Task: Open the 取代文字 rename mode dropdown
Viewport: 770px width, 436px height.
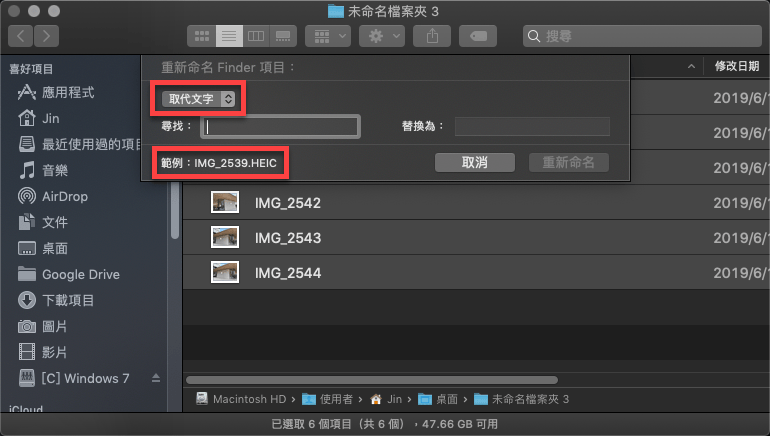Action: point(198,99)
